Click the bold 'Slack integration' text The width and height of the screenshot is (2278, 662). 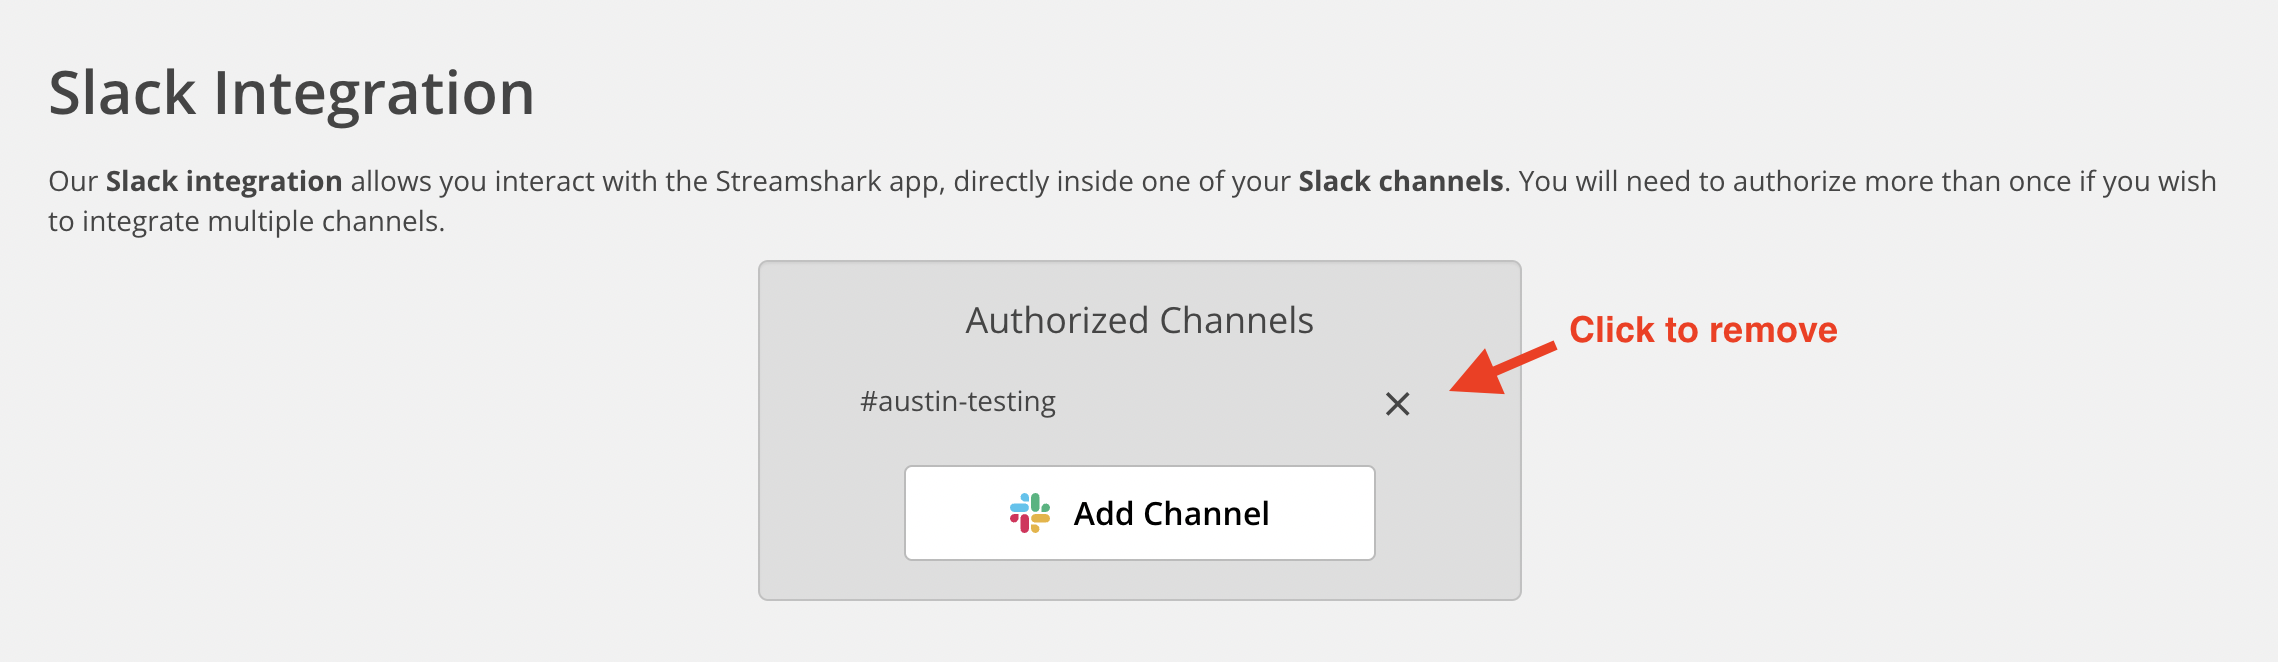pos(224,181)
